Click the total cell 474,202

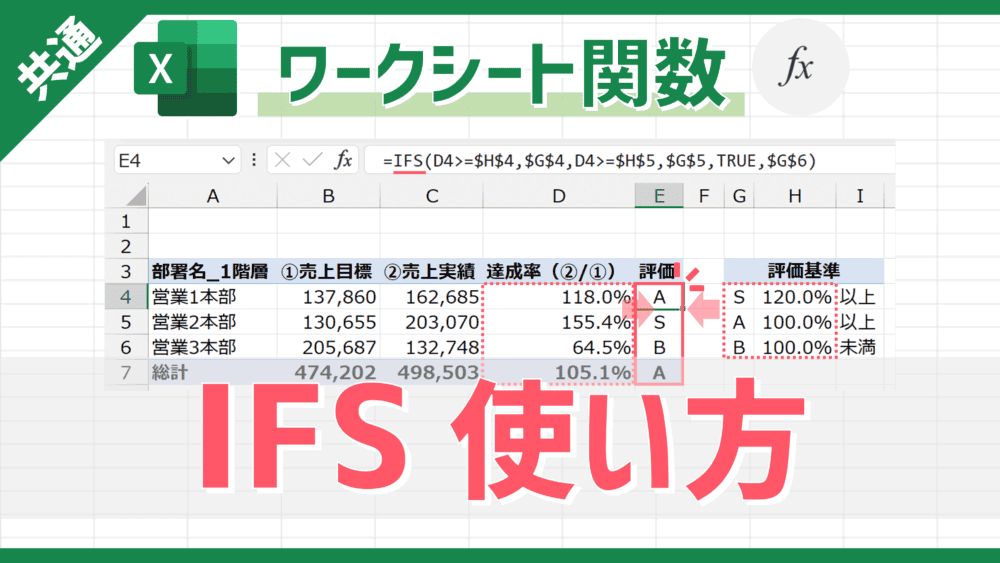(328, 372)
